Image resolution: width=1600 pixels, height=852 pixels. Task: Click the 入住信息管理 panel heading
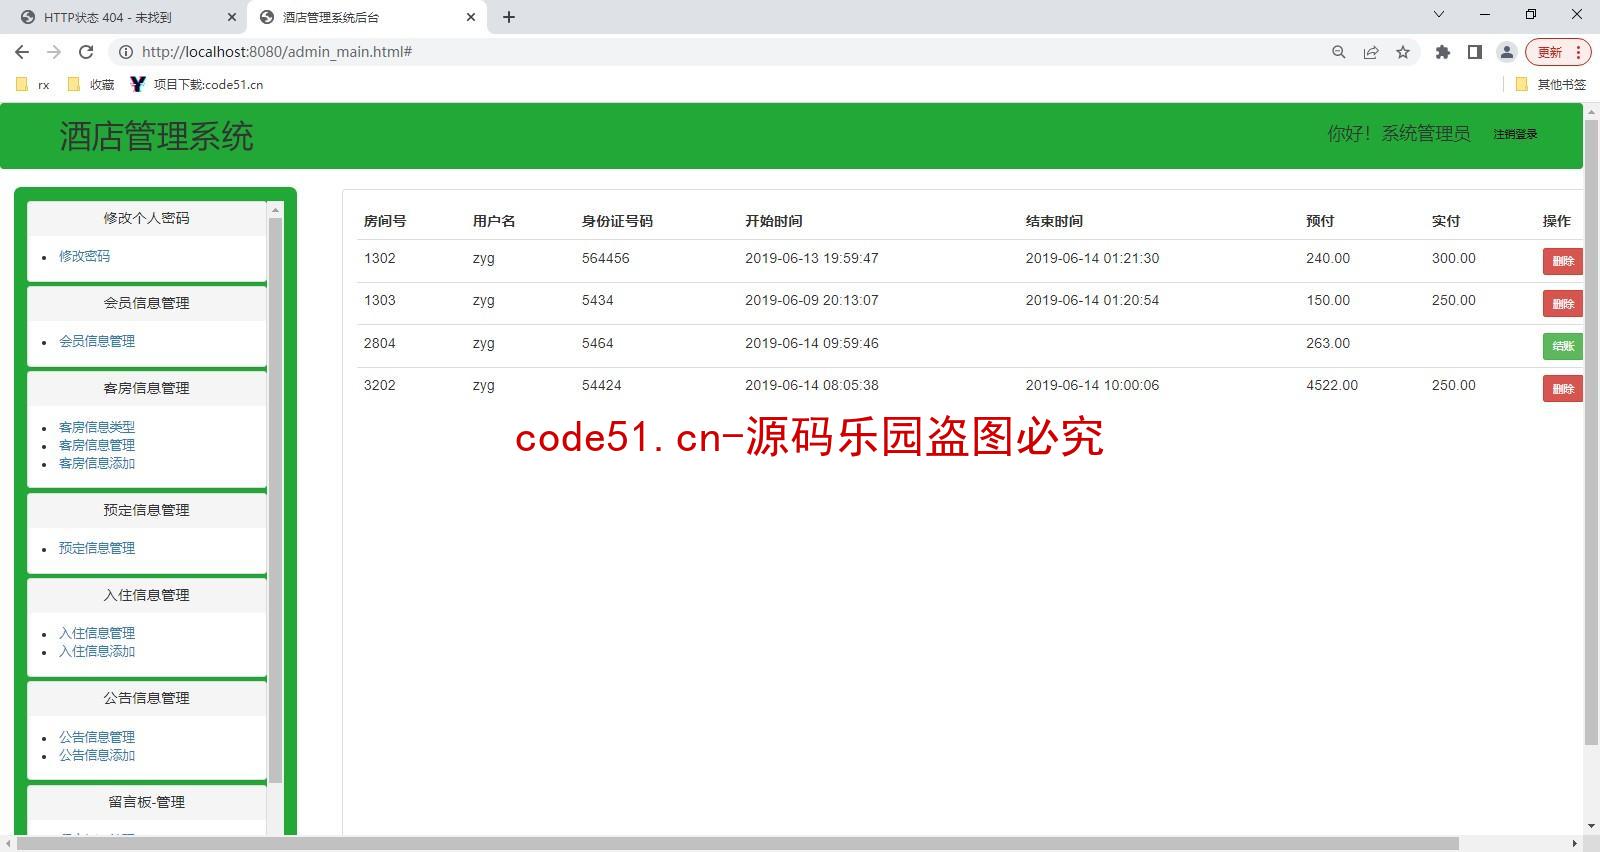146,595
